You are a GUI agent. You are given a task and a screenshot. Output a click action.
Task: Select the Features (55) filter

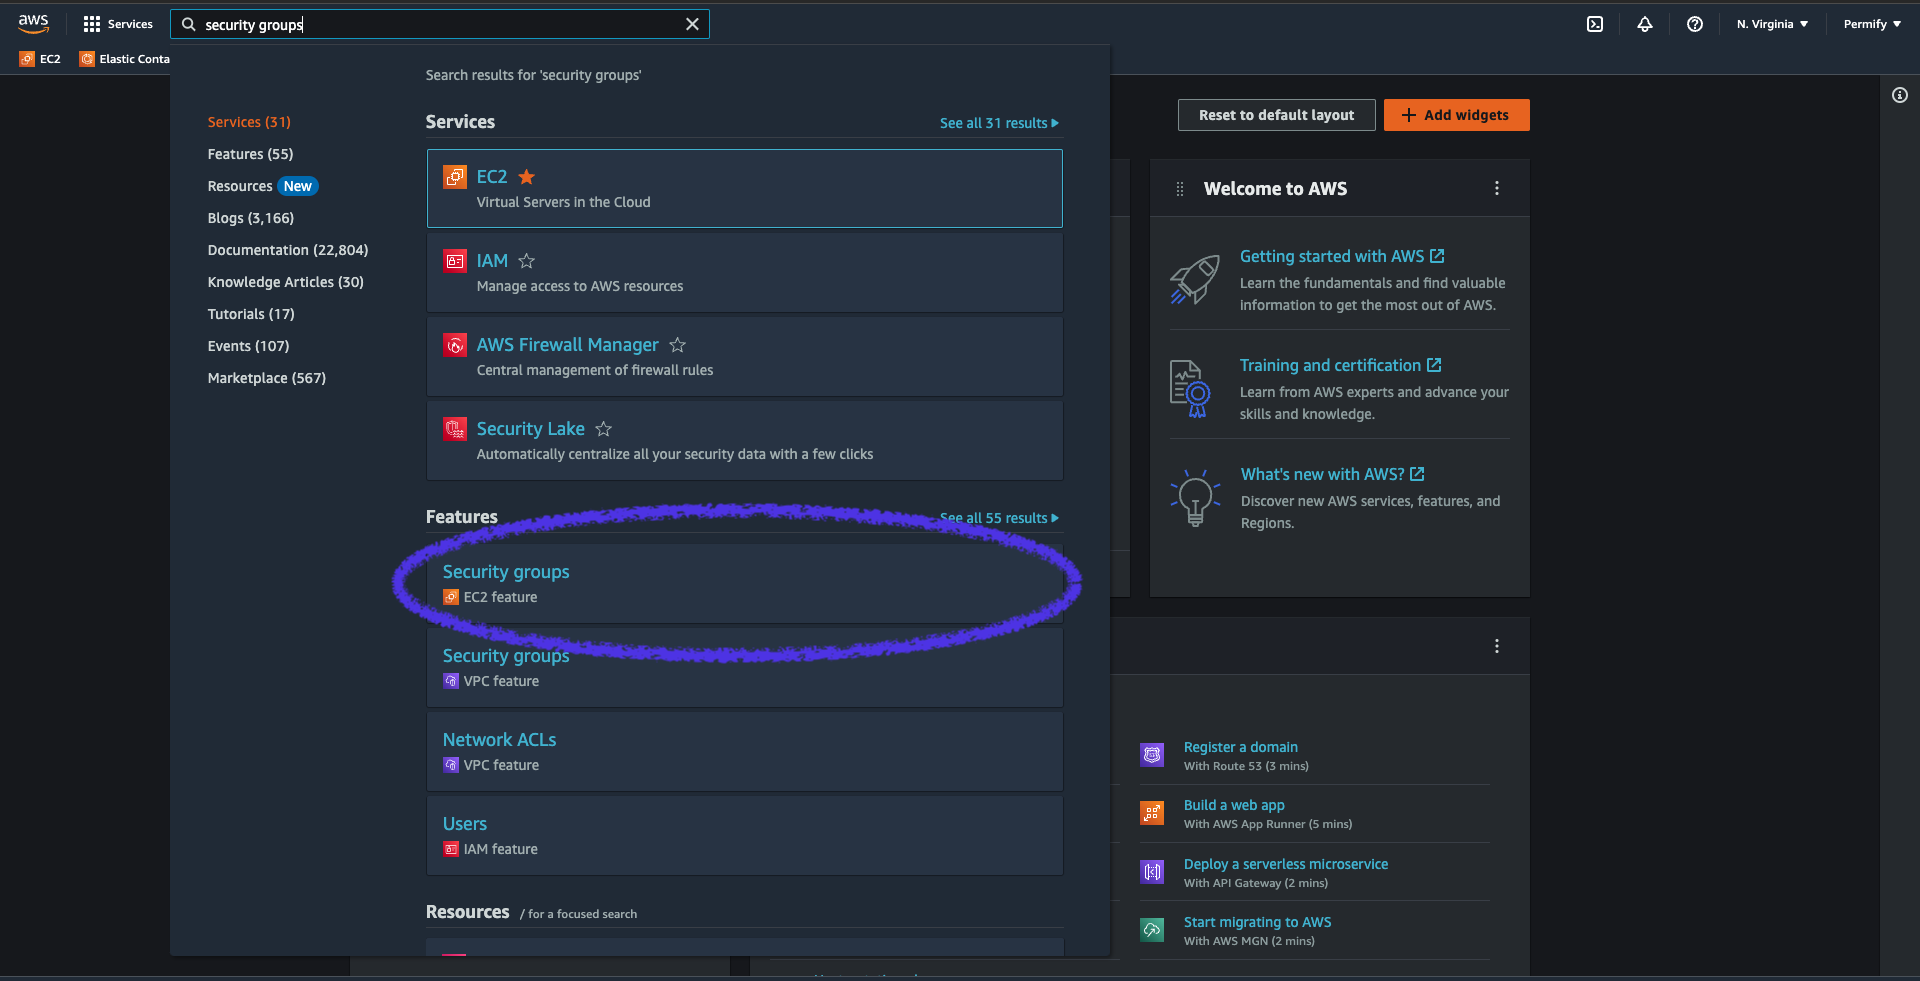[x=250, y=154]
